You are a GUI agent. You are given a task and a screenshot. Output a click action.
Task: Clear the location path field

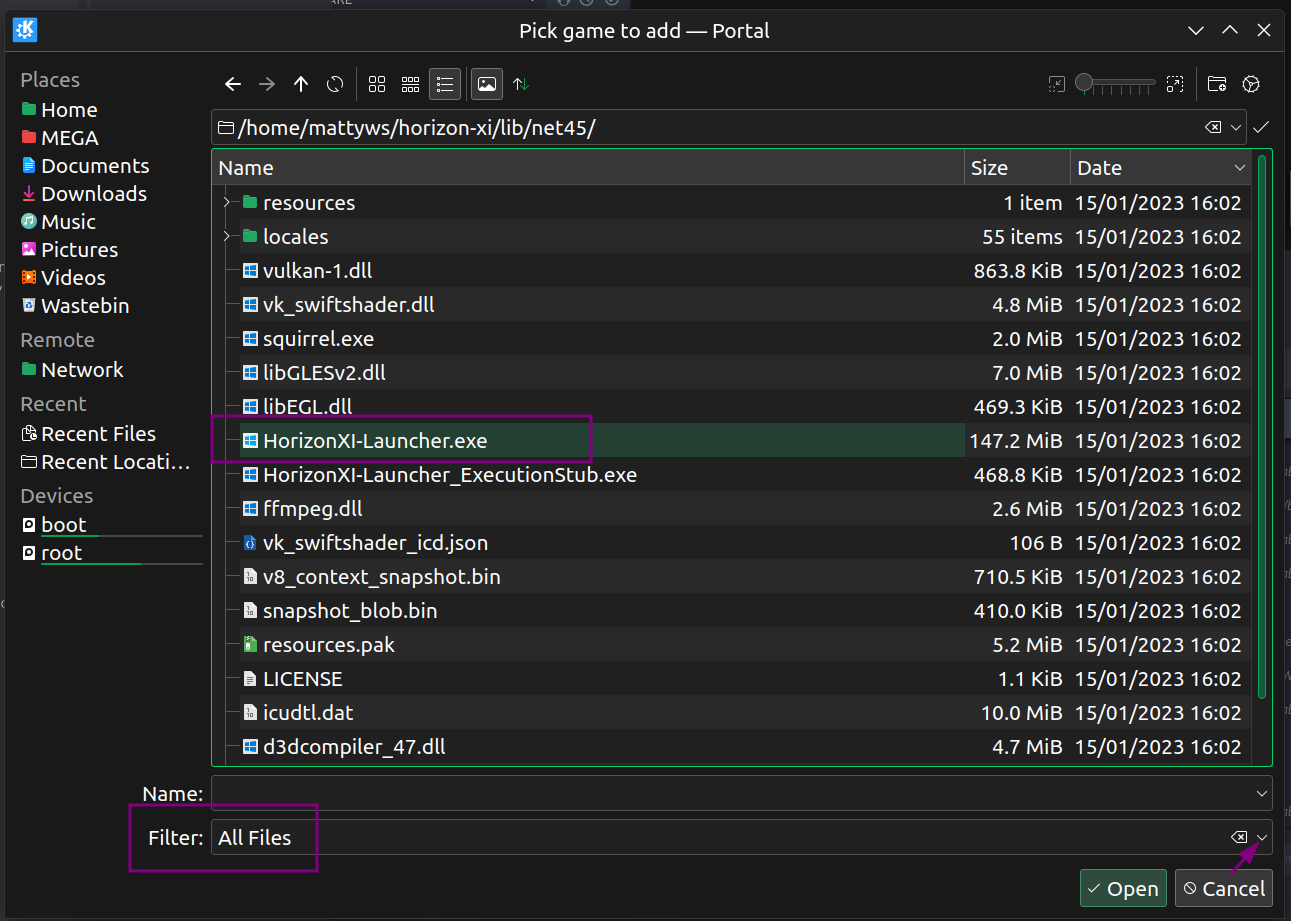tap(1212, 127)
